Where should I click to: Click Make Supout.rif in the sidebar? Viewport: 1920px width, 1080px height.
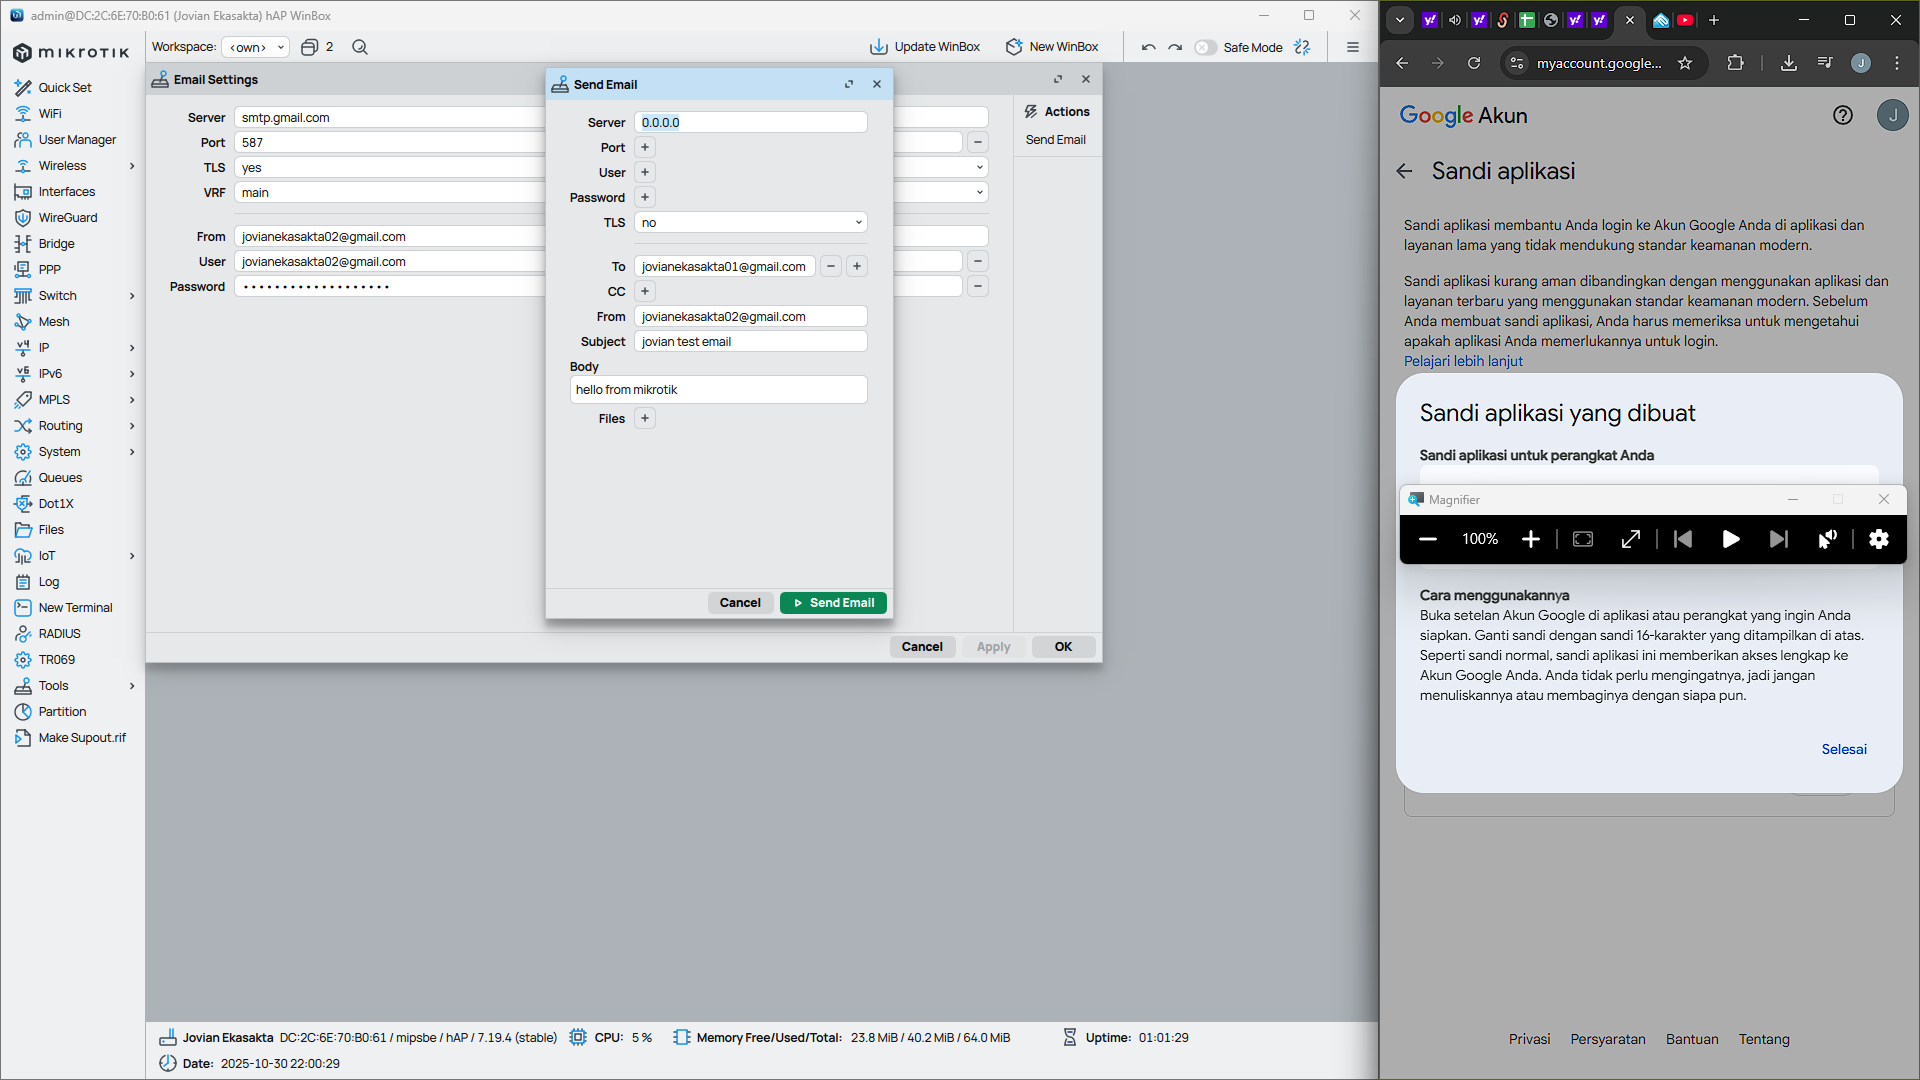click(x=82, y=738)
